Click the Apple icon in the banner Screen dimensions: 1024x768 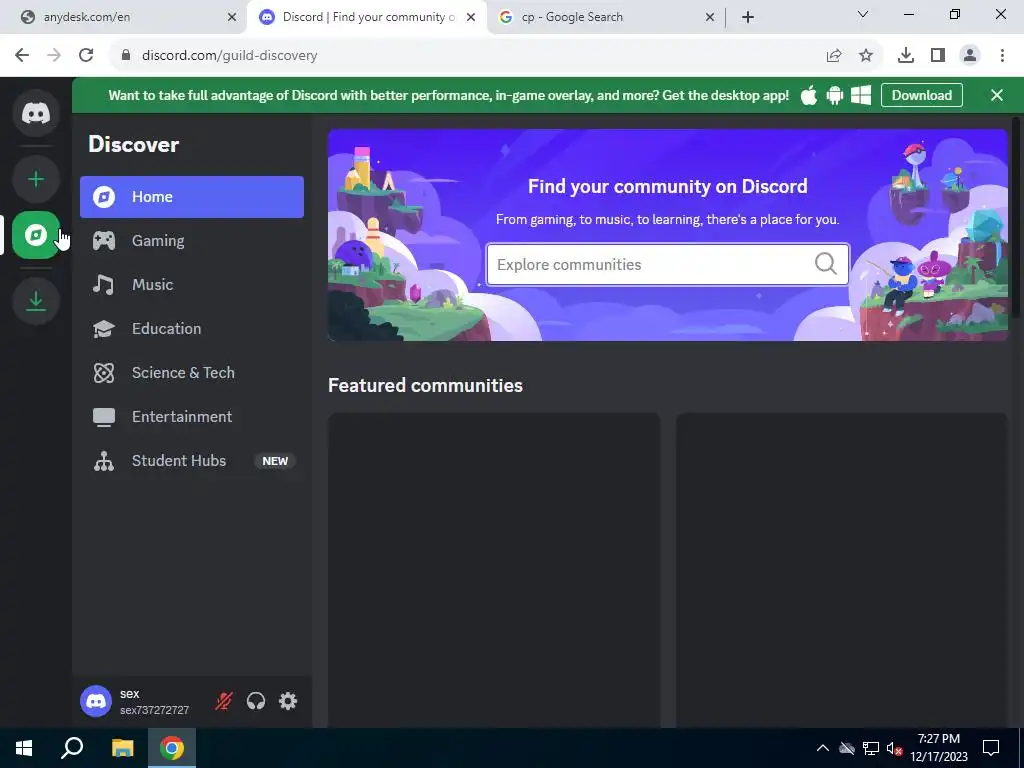click(x=809, y=95)
